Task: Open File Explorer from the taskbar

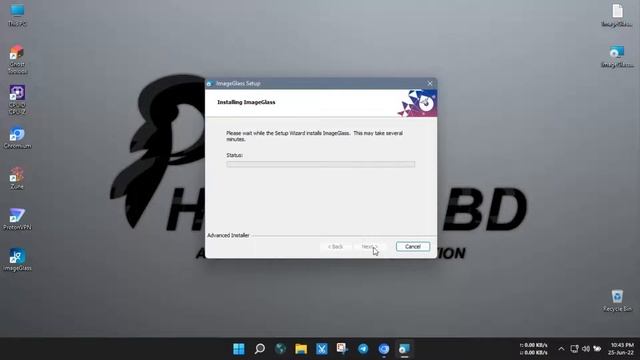Action: pyautogui.click(x=301, y=349)
